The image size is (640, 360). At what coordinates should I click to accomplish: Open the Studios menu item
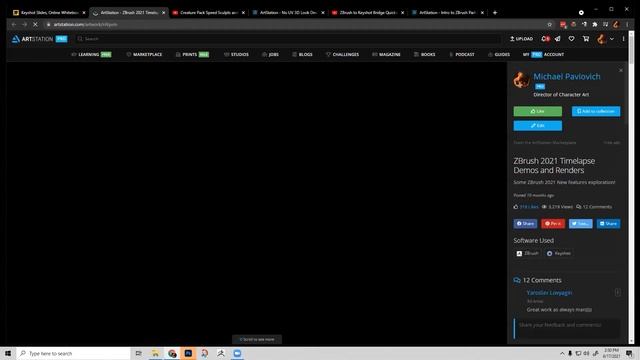pyautogui.click(x=236, y=54)
